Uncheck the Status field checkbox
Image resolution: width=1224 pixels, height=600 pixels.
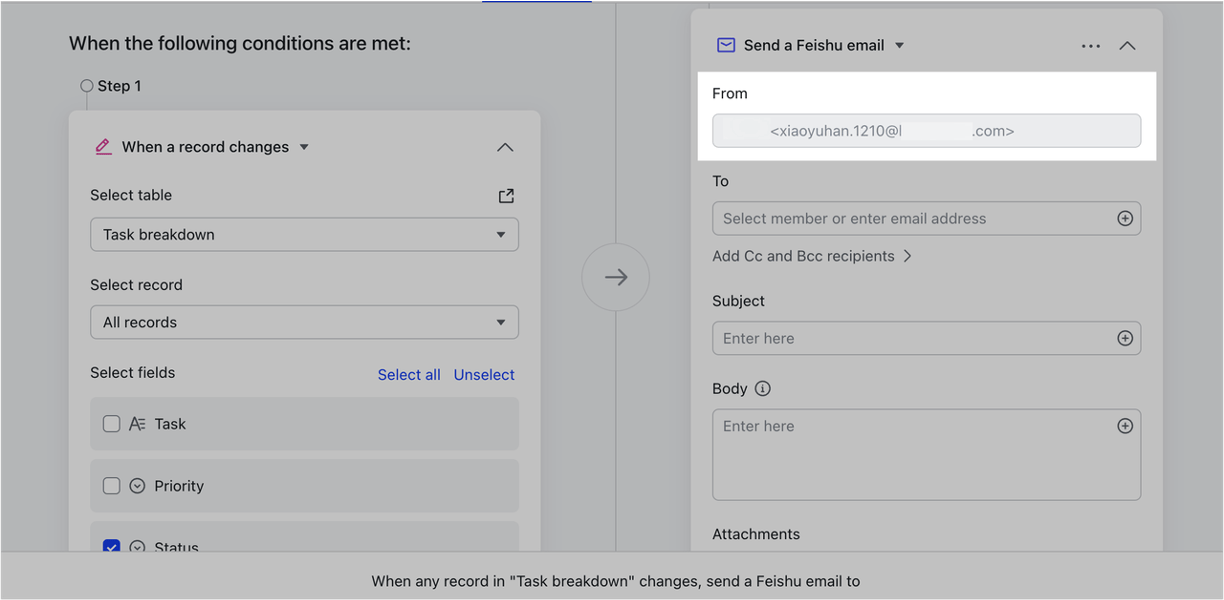pos(111,547)
